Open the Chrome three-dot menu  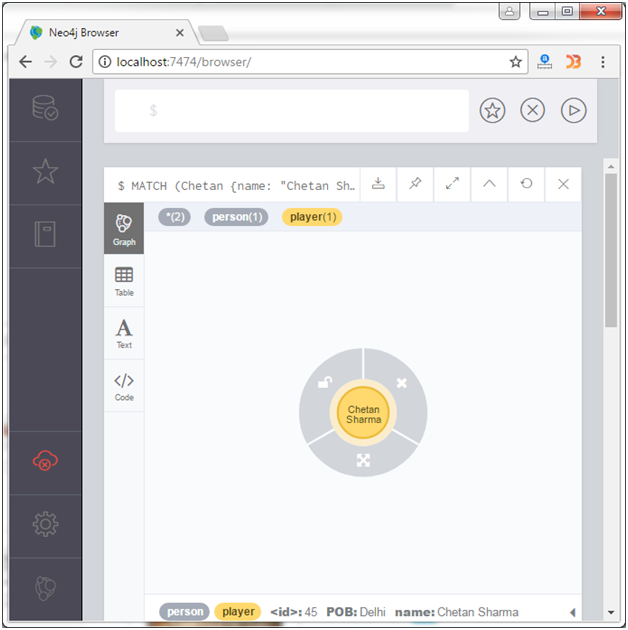coord(603,62)
